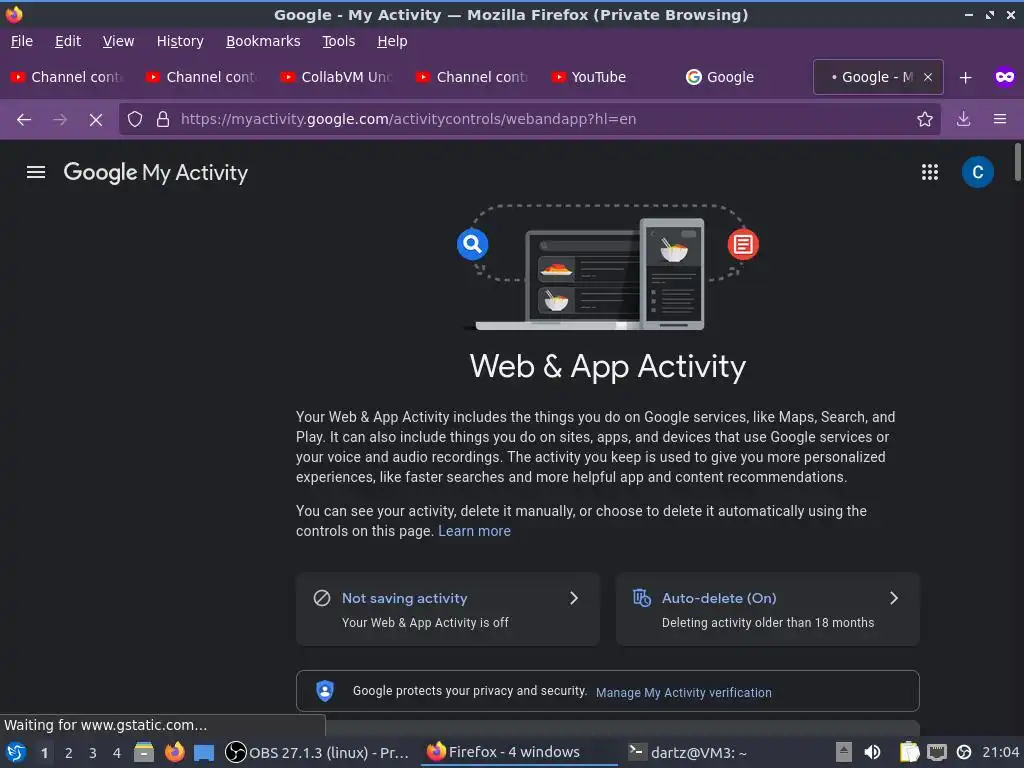Screen dimensions: 1024x768
Task: Open Manage My Activity verification link
Action: (683, 692)
